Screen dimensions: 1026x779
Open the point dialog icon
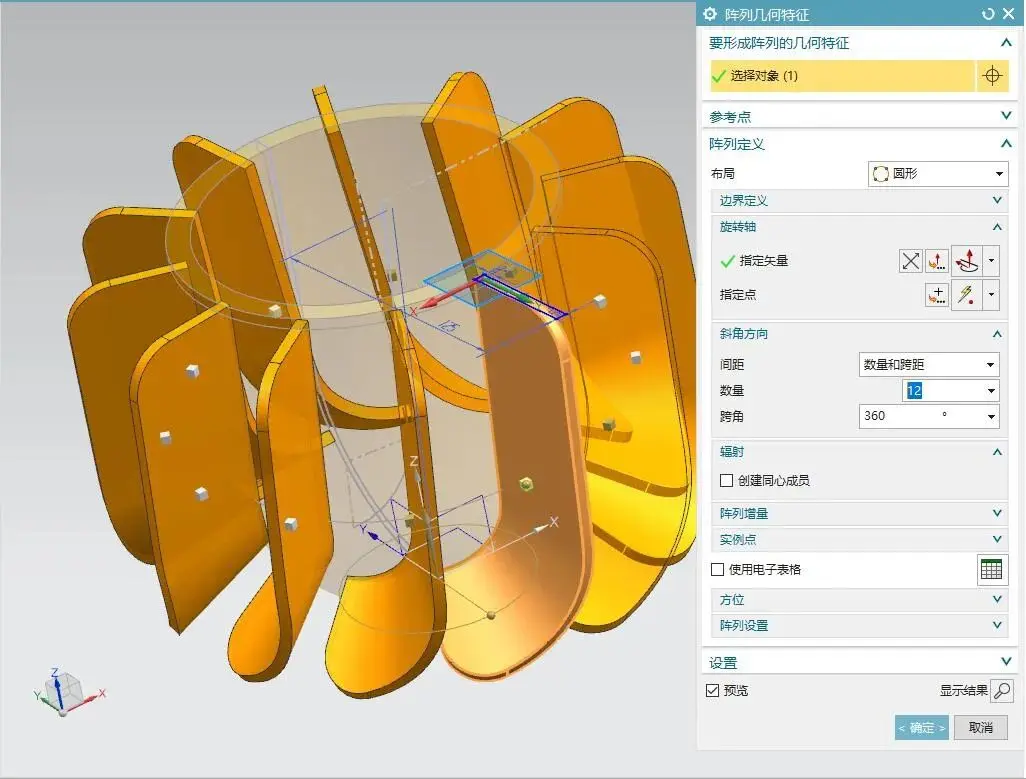click(937, 295)
